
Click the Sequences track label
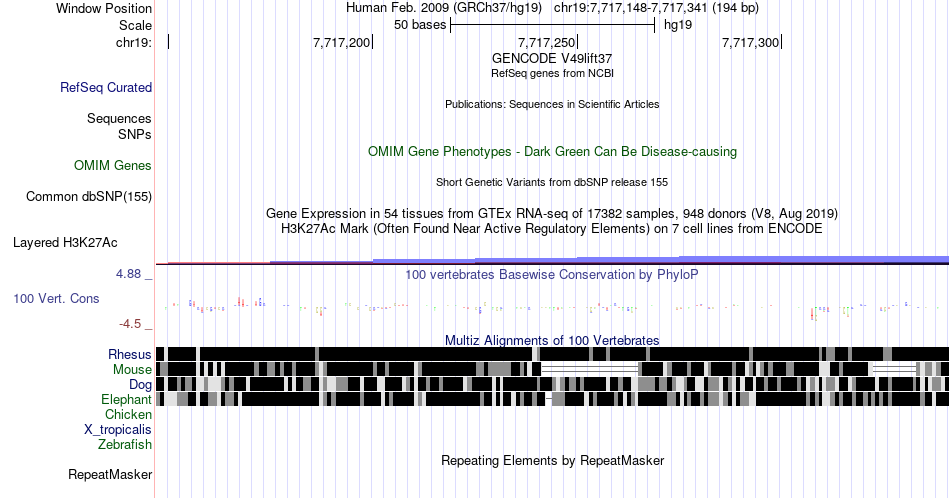[119, 118]
